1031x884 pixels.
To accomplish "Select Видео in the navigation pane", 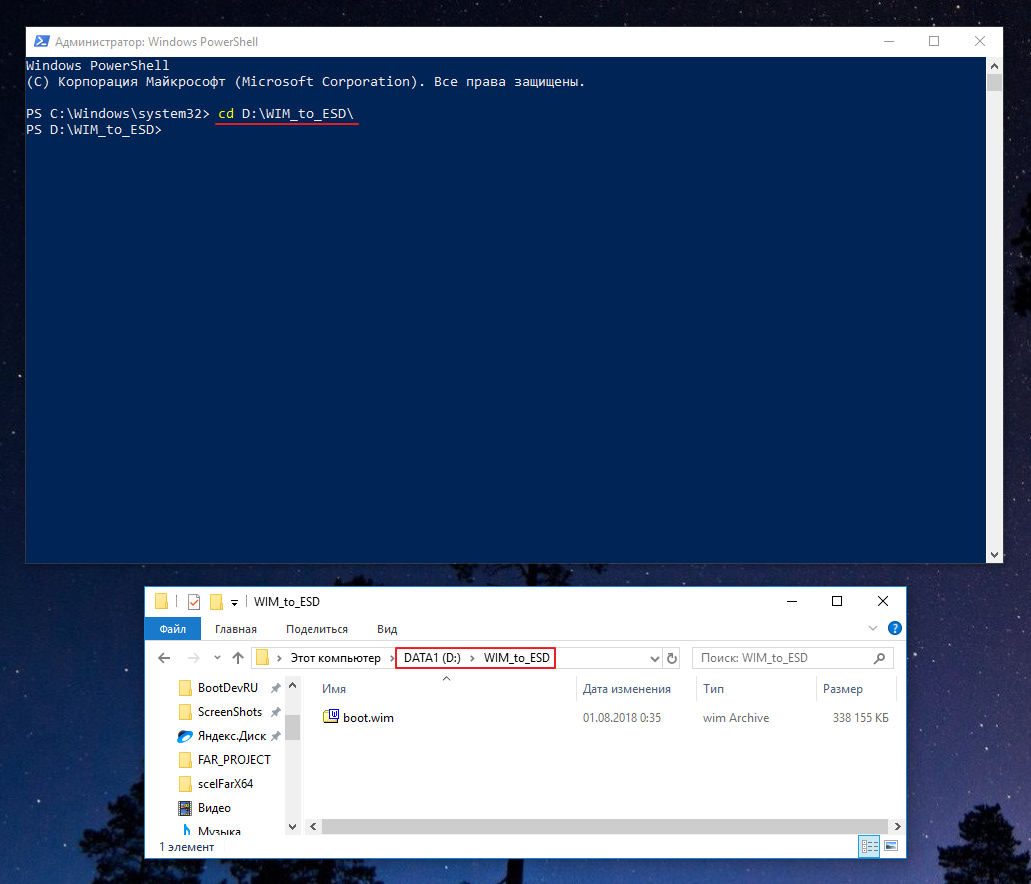I will pos(214,808).
